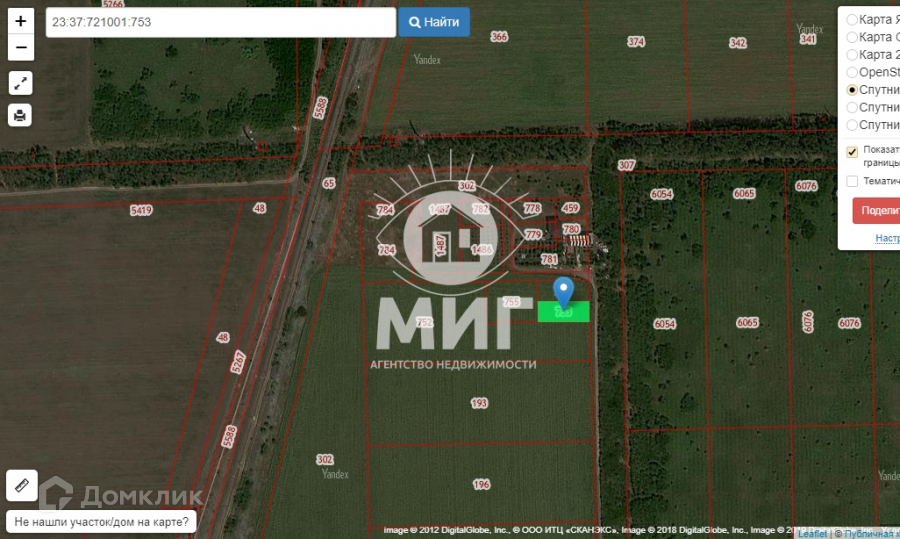The image size is (900, 539).
Task: Open the ruler measurement tool
Action: point(22,486)
